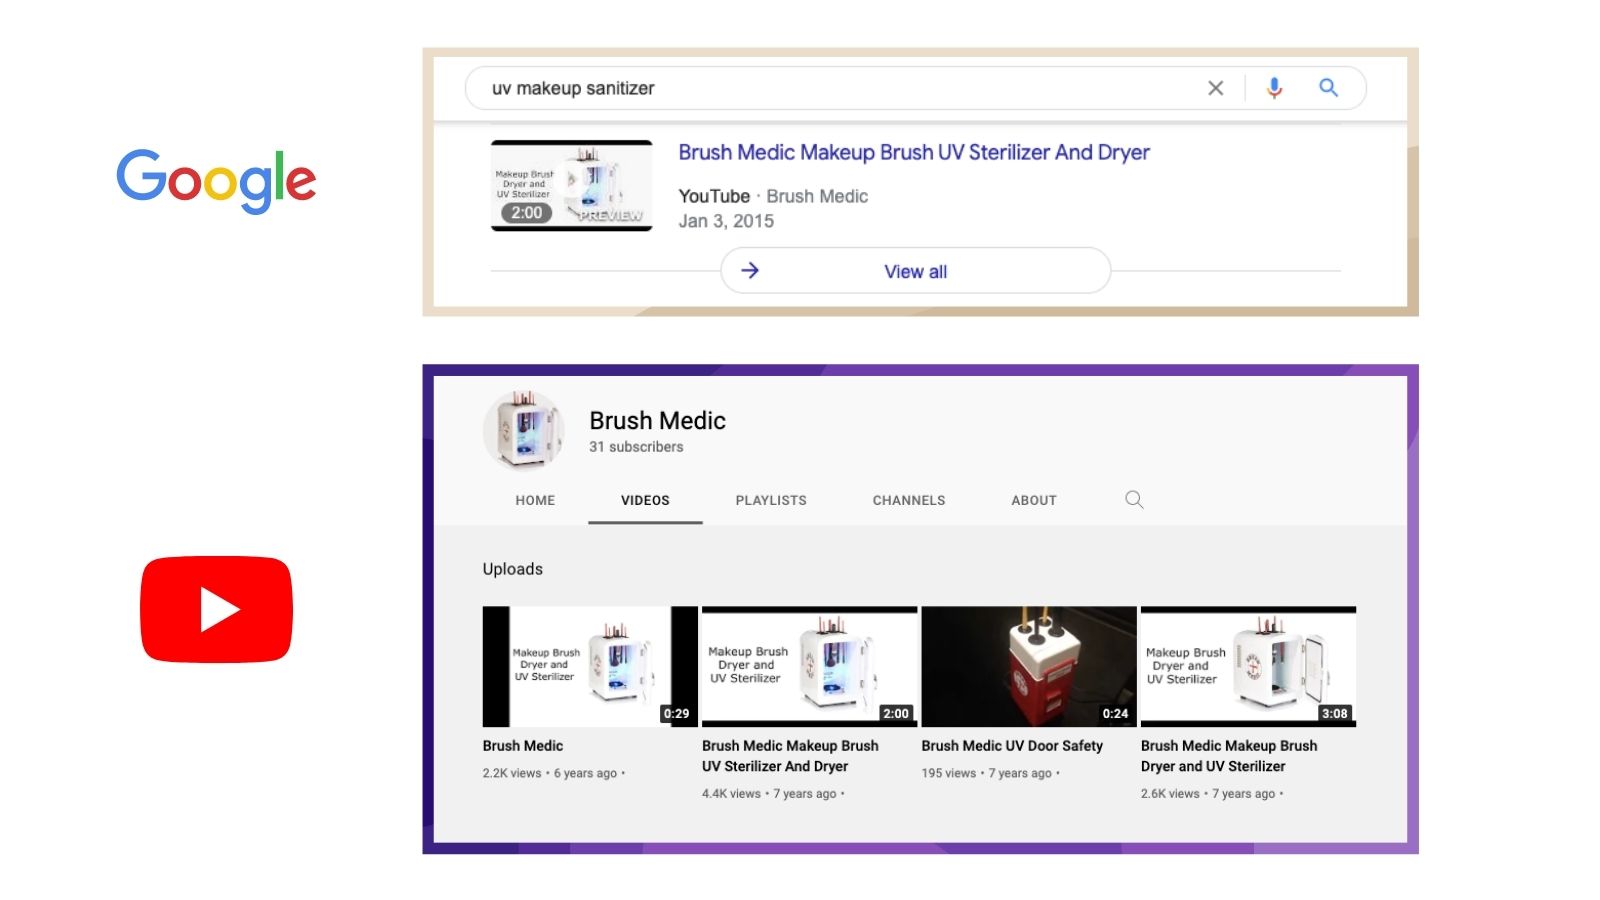Click Brush Medic Makeup Brush UV Sterilizer And Dryer title
Viewport: 1600px width, 900px height.
(x=790, y=756)
